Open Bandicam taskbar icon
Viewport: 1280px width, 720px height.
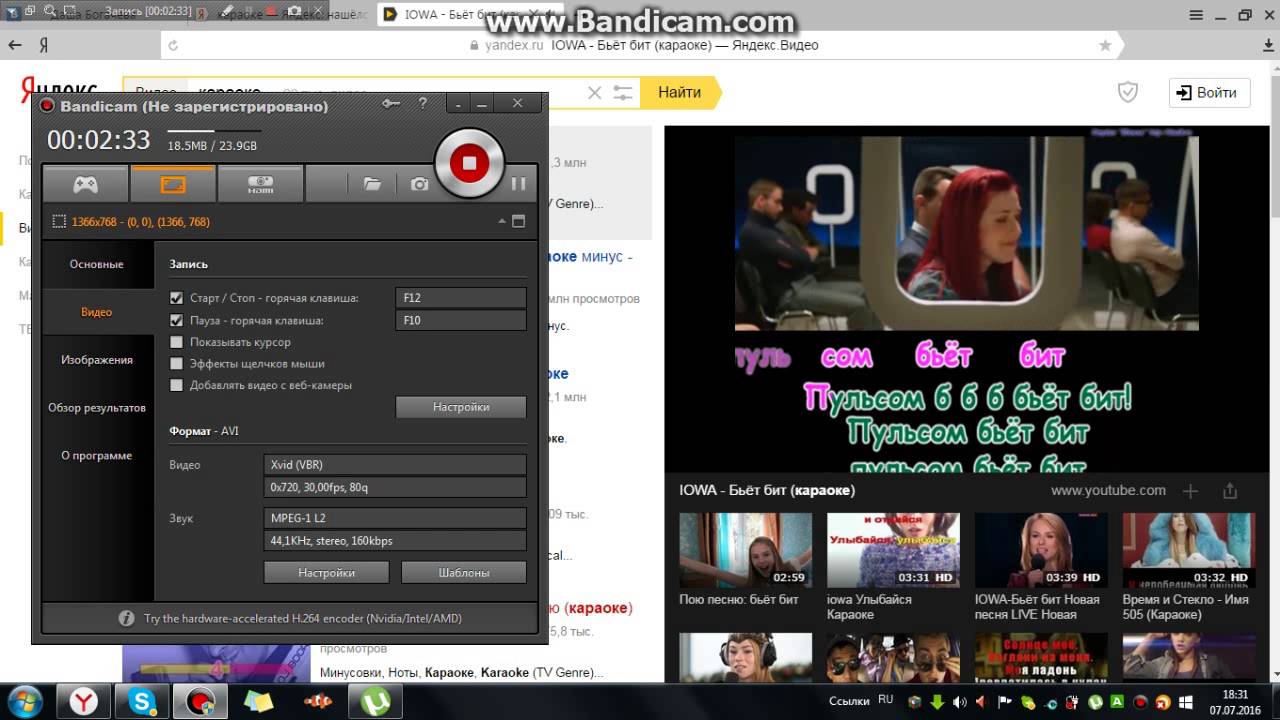click(x=201, y=701)
